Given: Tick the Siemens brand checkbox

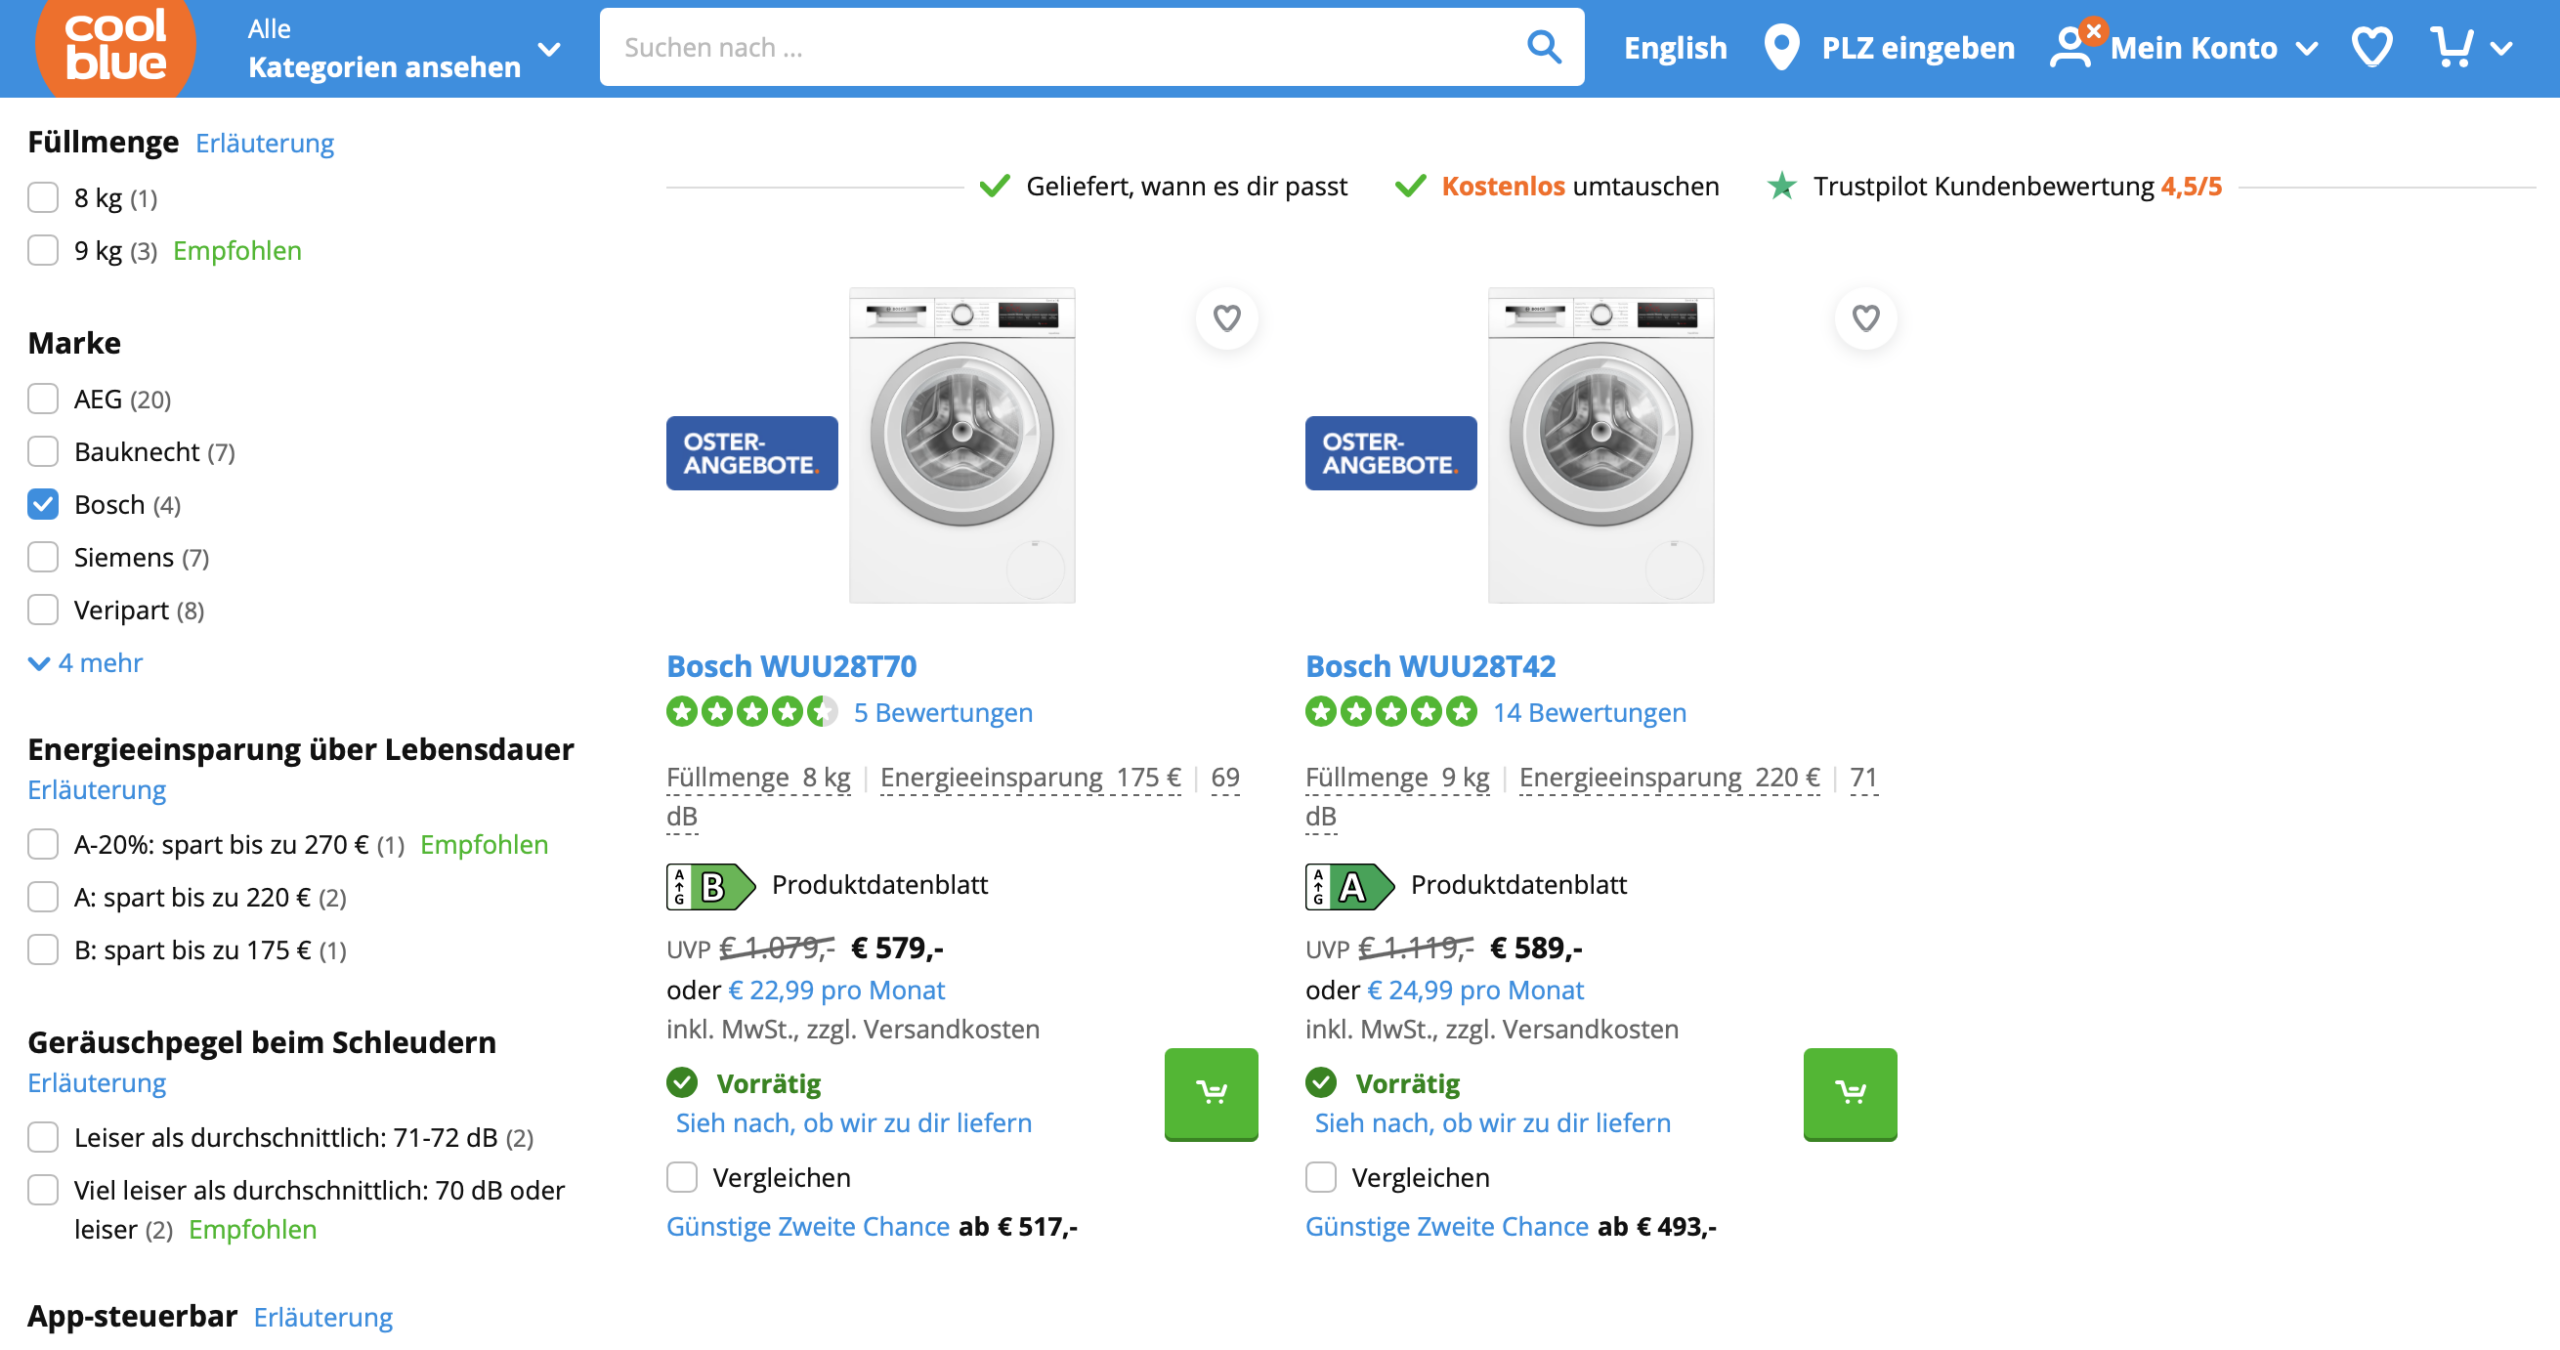Looking at the screenshot, I should [43, 557].
